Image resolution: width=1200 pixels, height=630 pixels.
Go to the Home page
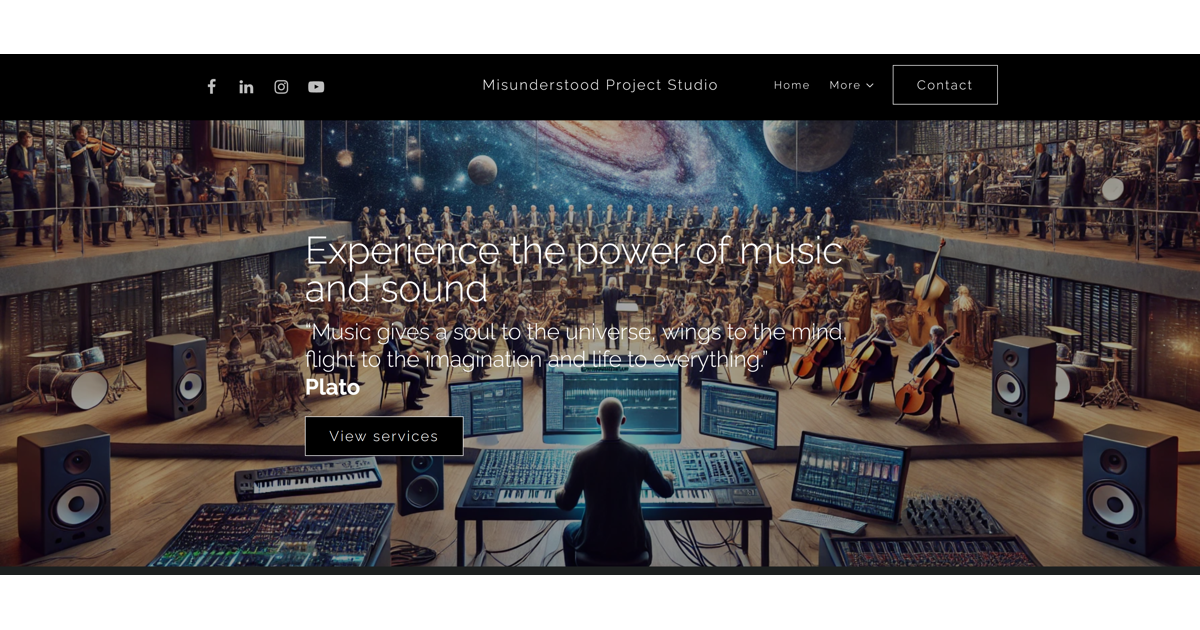click(792, 85)
